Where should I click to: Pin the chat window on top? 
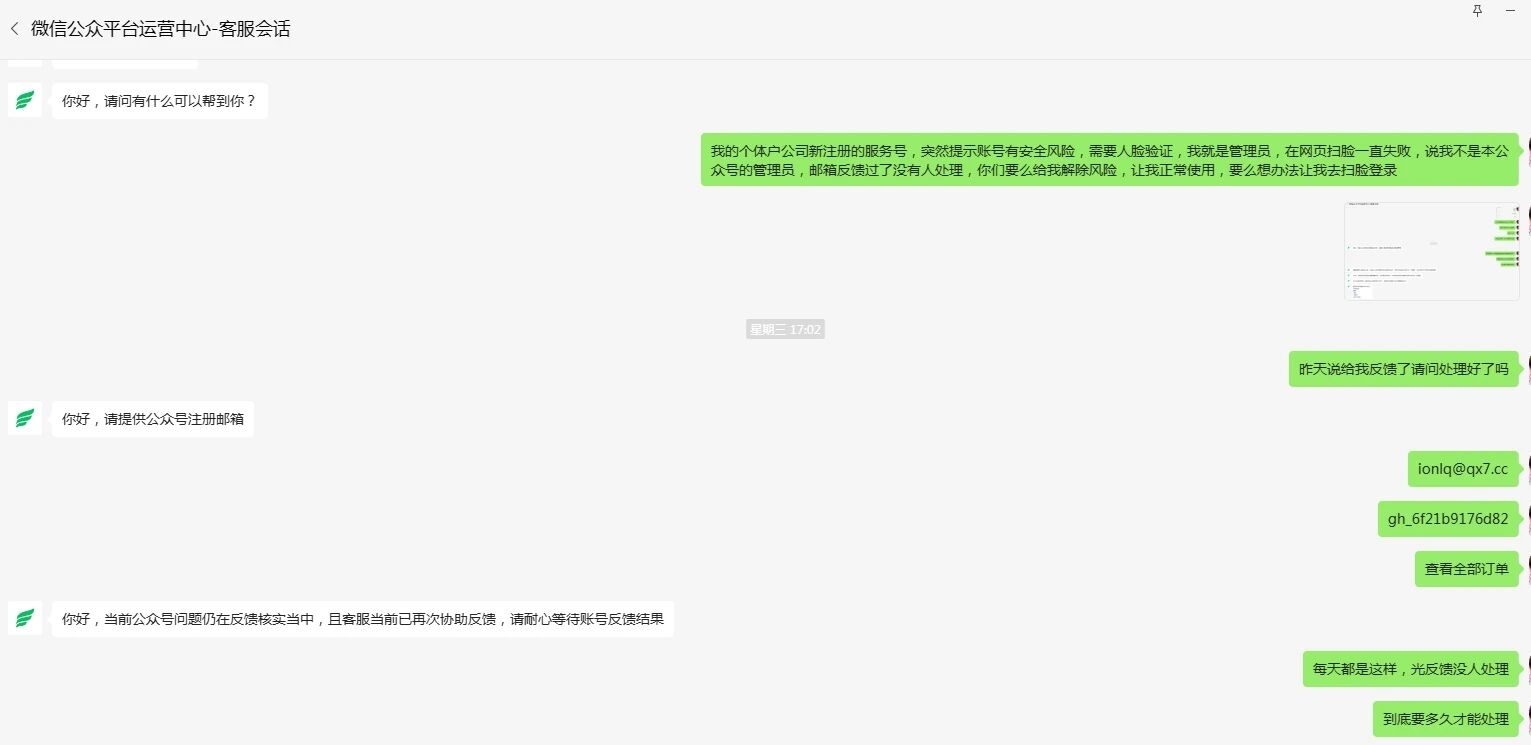1478,10
